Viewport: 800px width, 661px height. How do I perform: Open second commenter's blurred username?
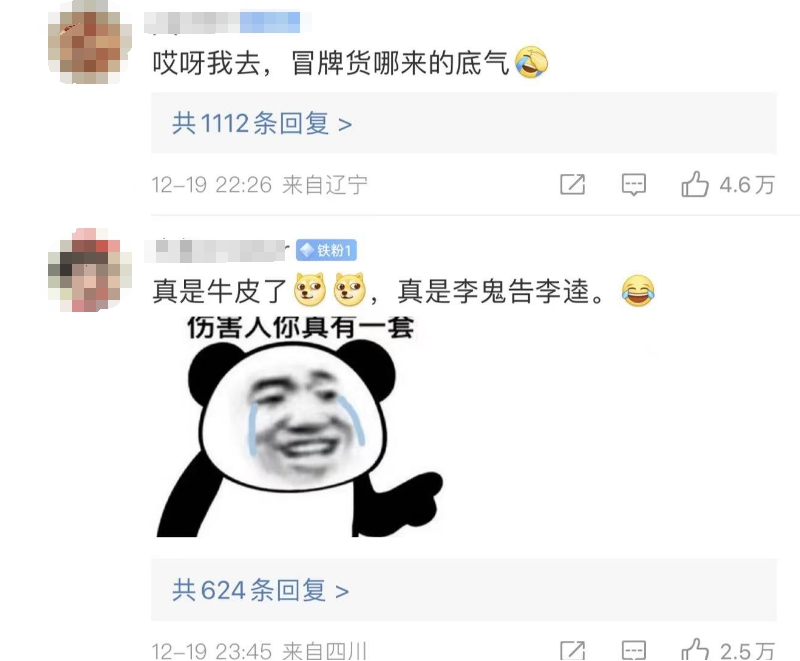(x=217, y=250)
